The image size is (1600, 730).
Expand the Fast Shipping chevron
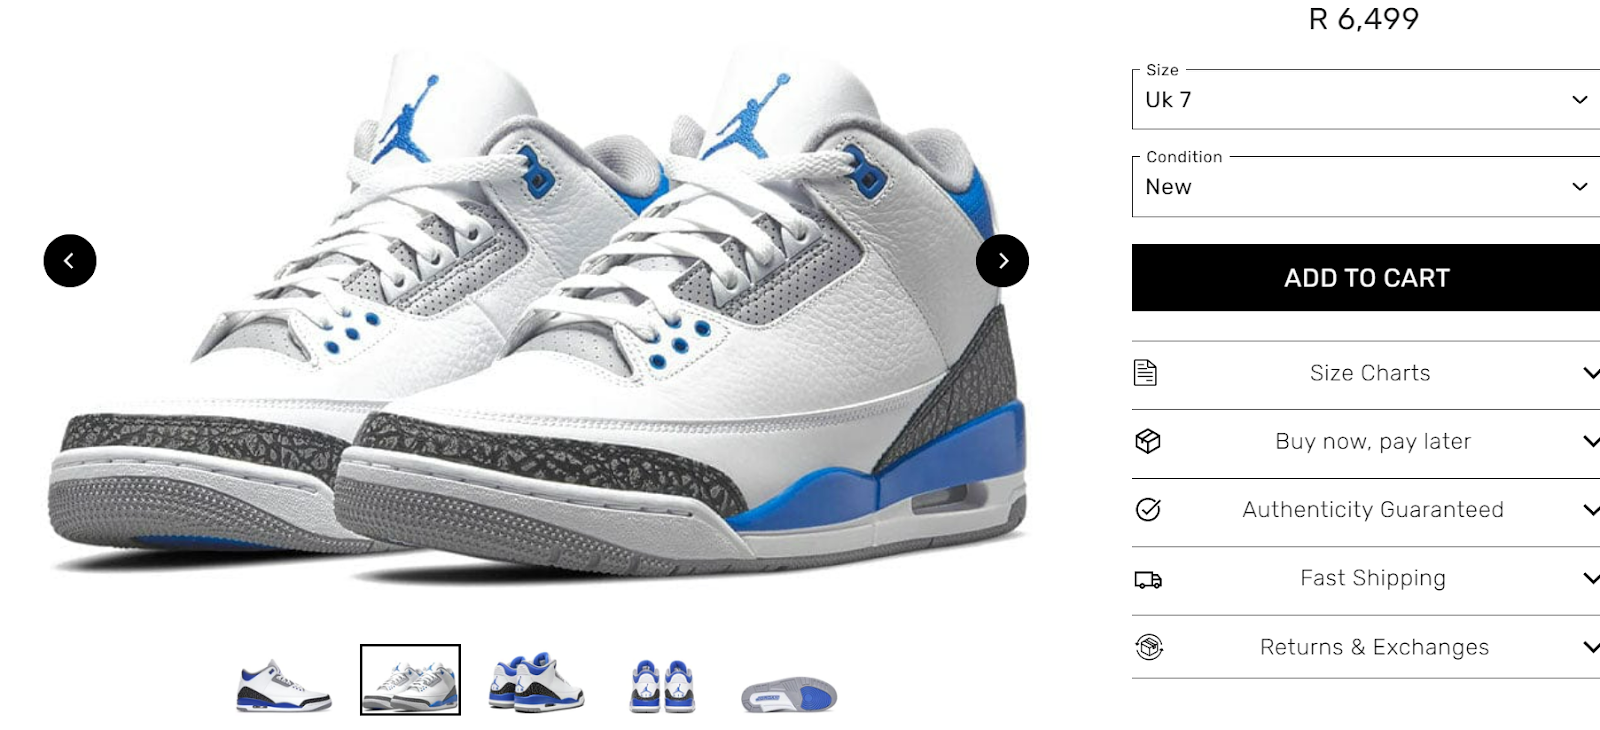click(x=1591, y=578)
